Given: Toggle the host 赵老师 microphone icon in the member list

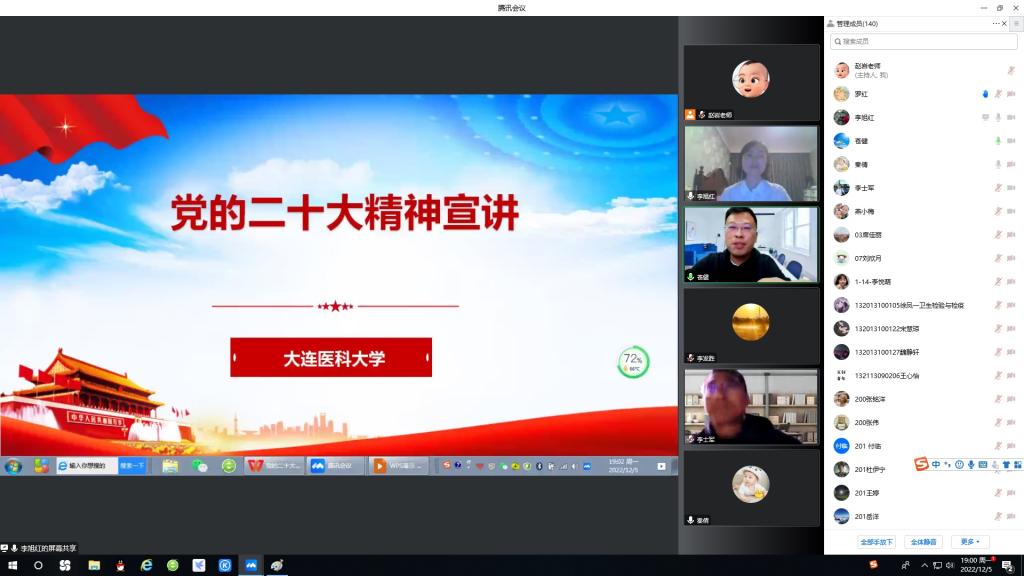Looking at the screenshot, I should tap(1011, 71).
